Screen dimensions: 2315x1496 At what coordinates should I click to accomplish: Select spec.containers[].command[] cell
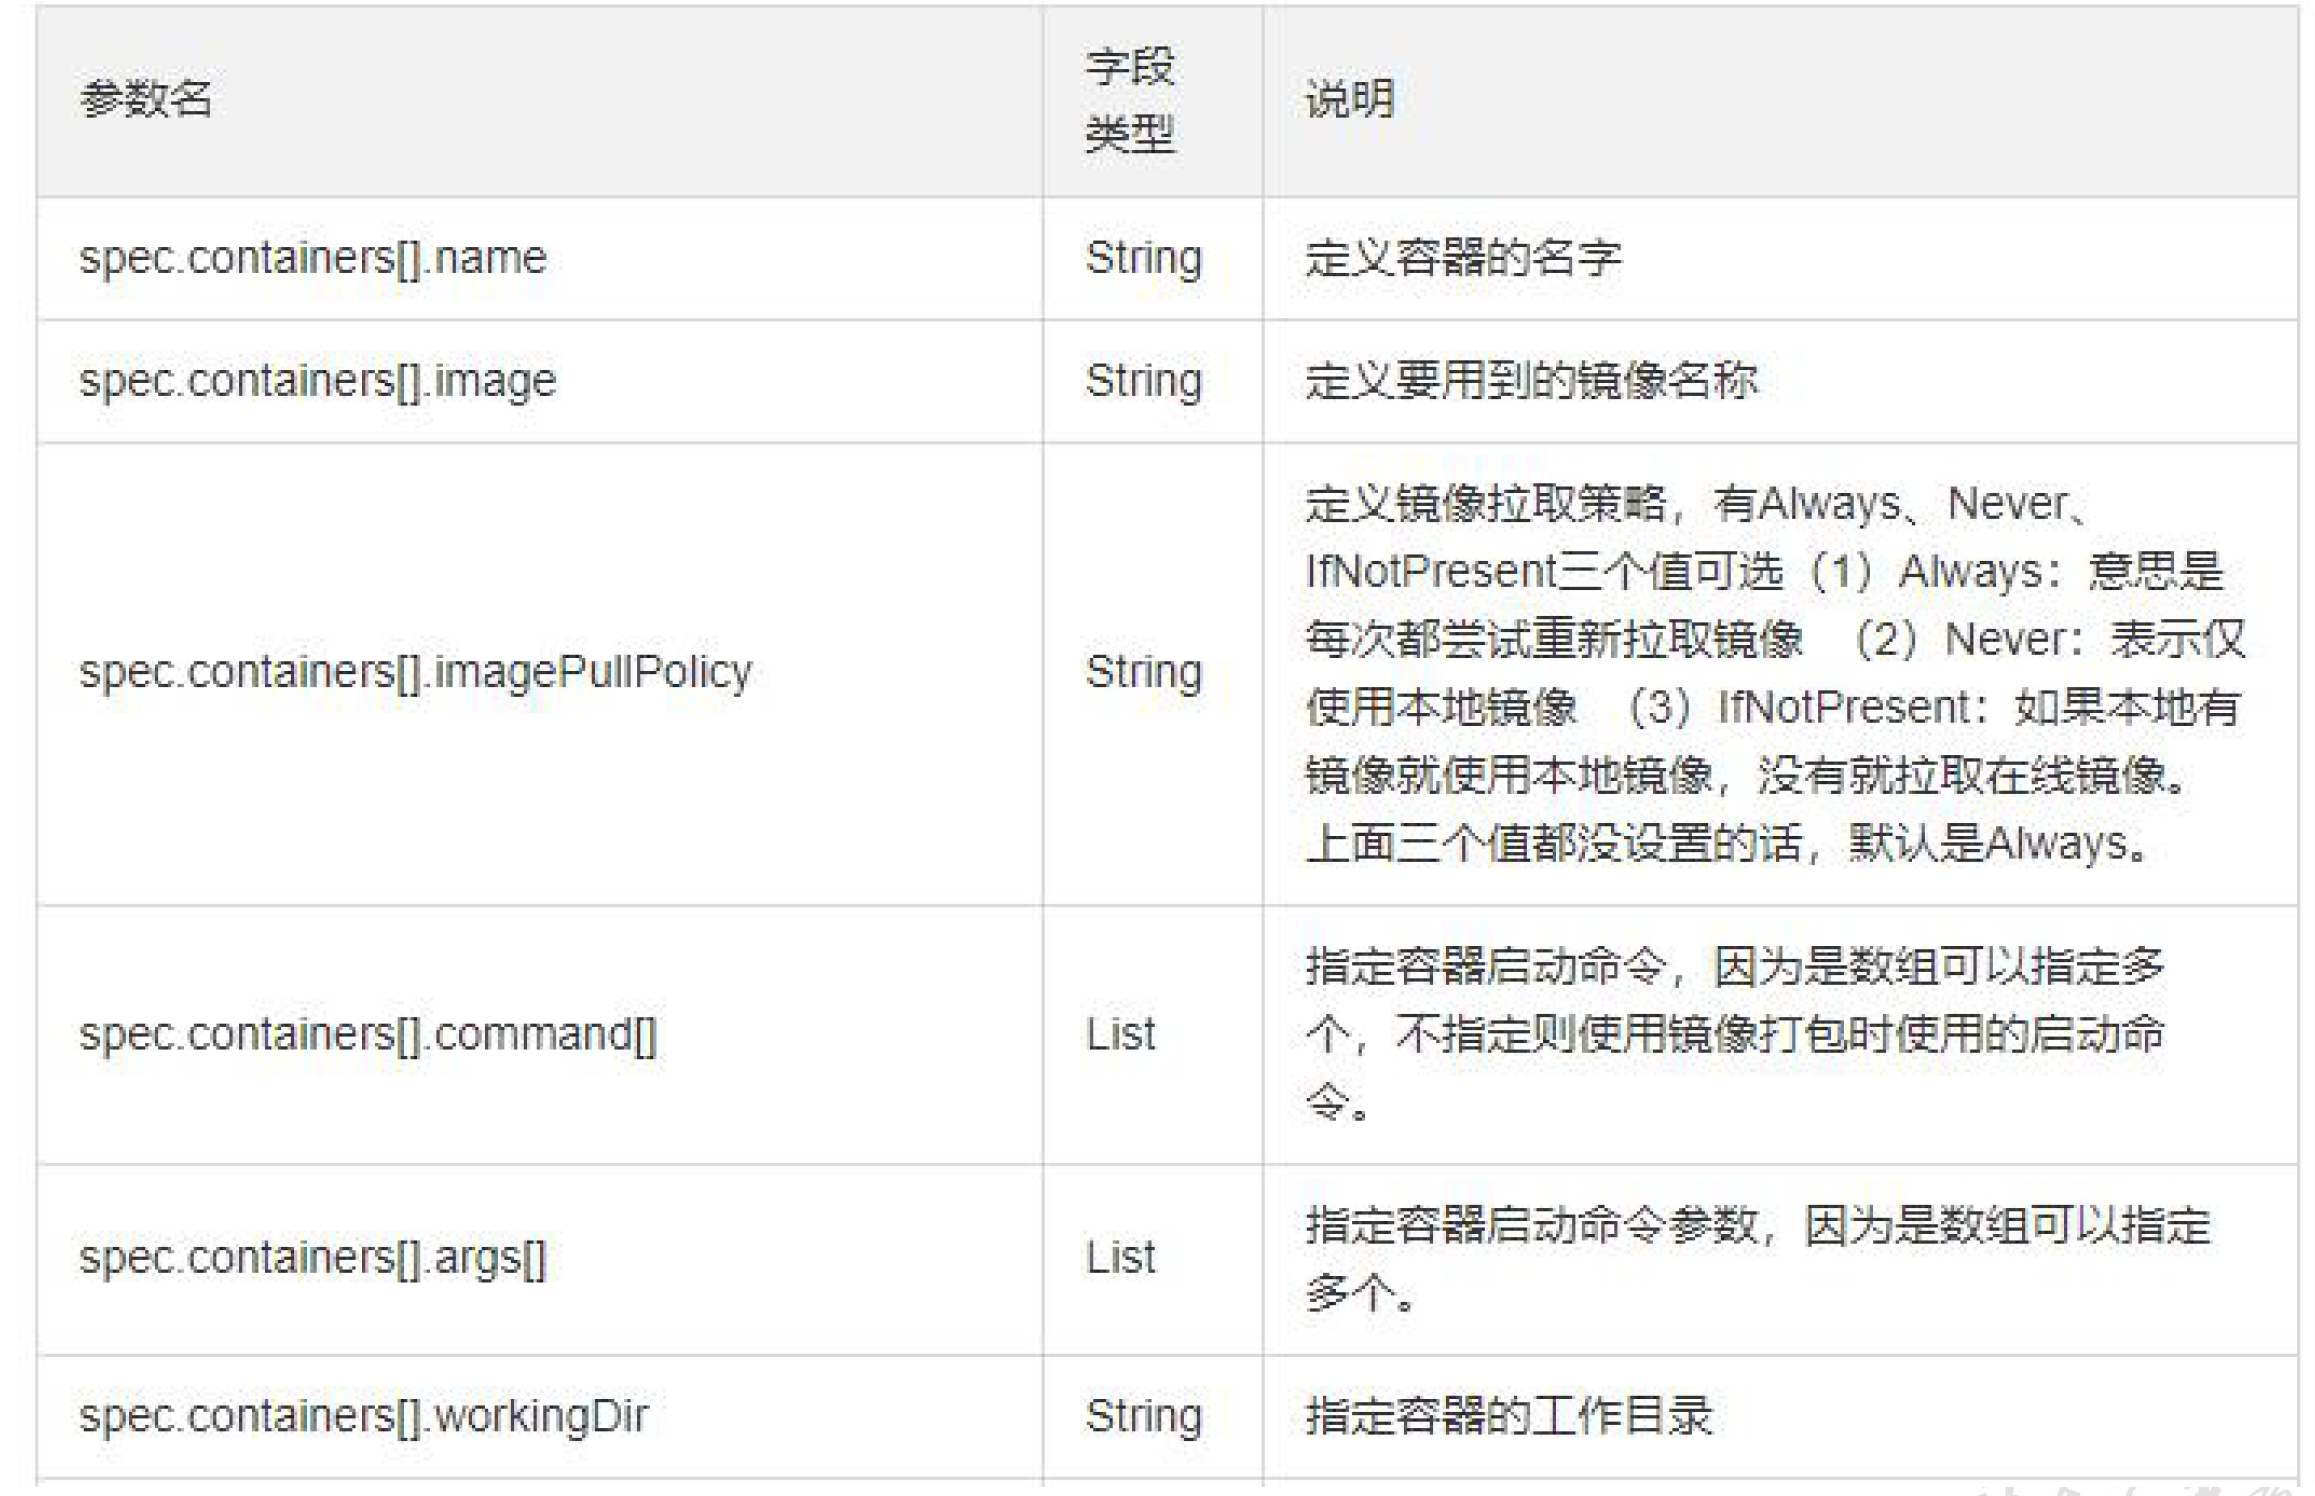point(368,1035)
